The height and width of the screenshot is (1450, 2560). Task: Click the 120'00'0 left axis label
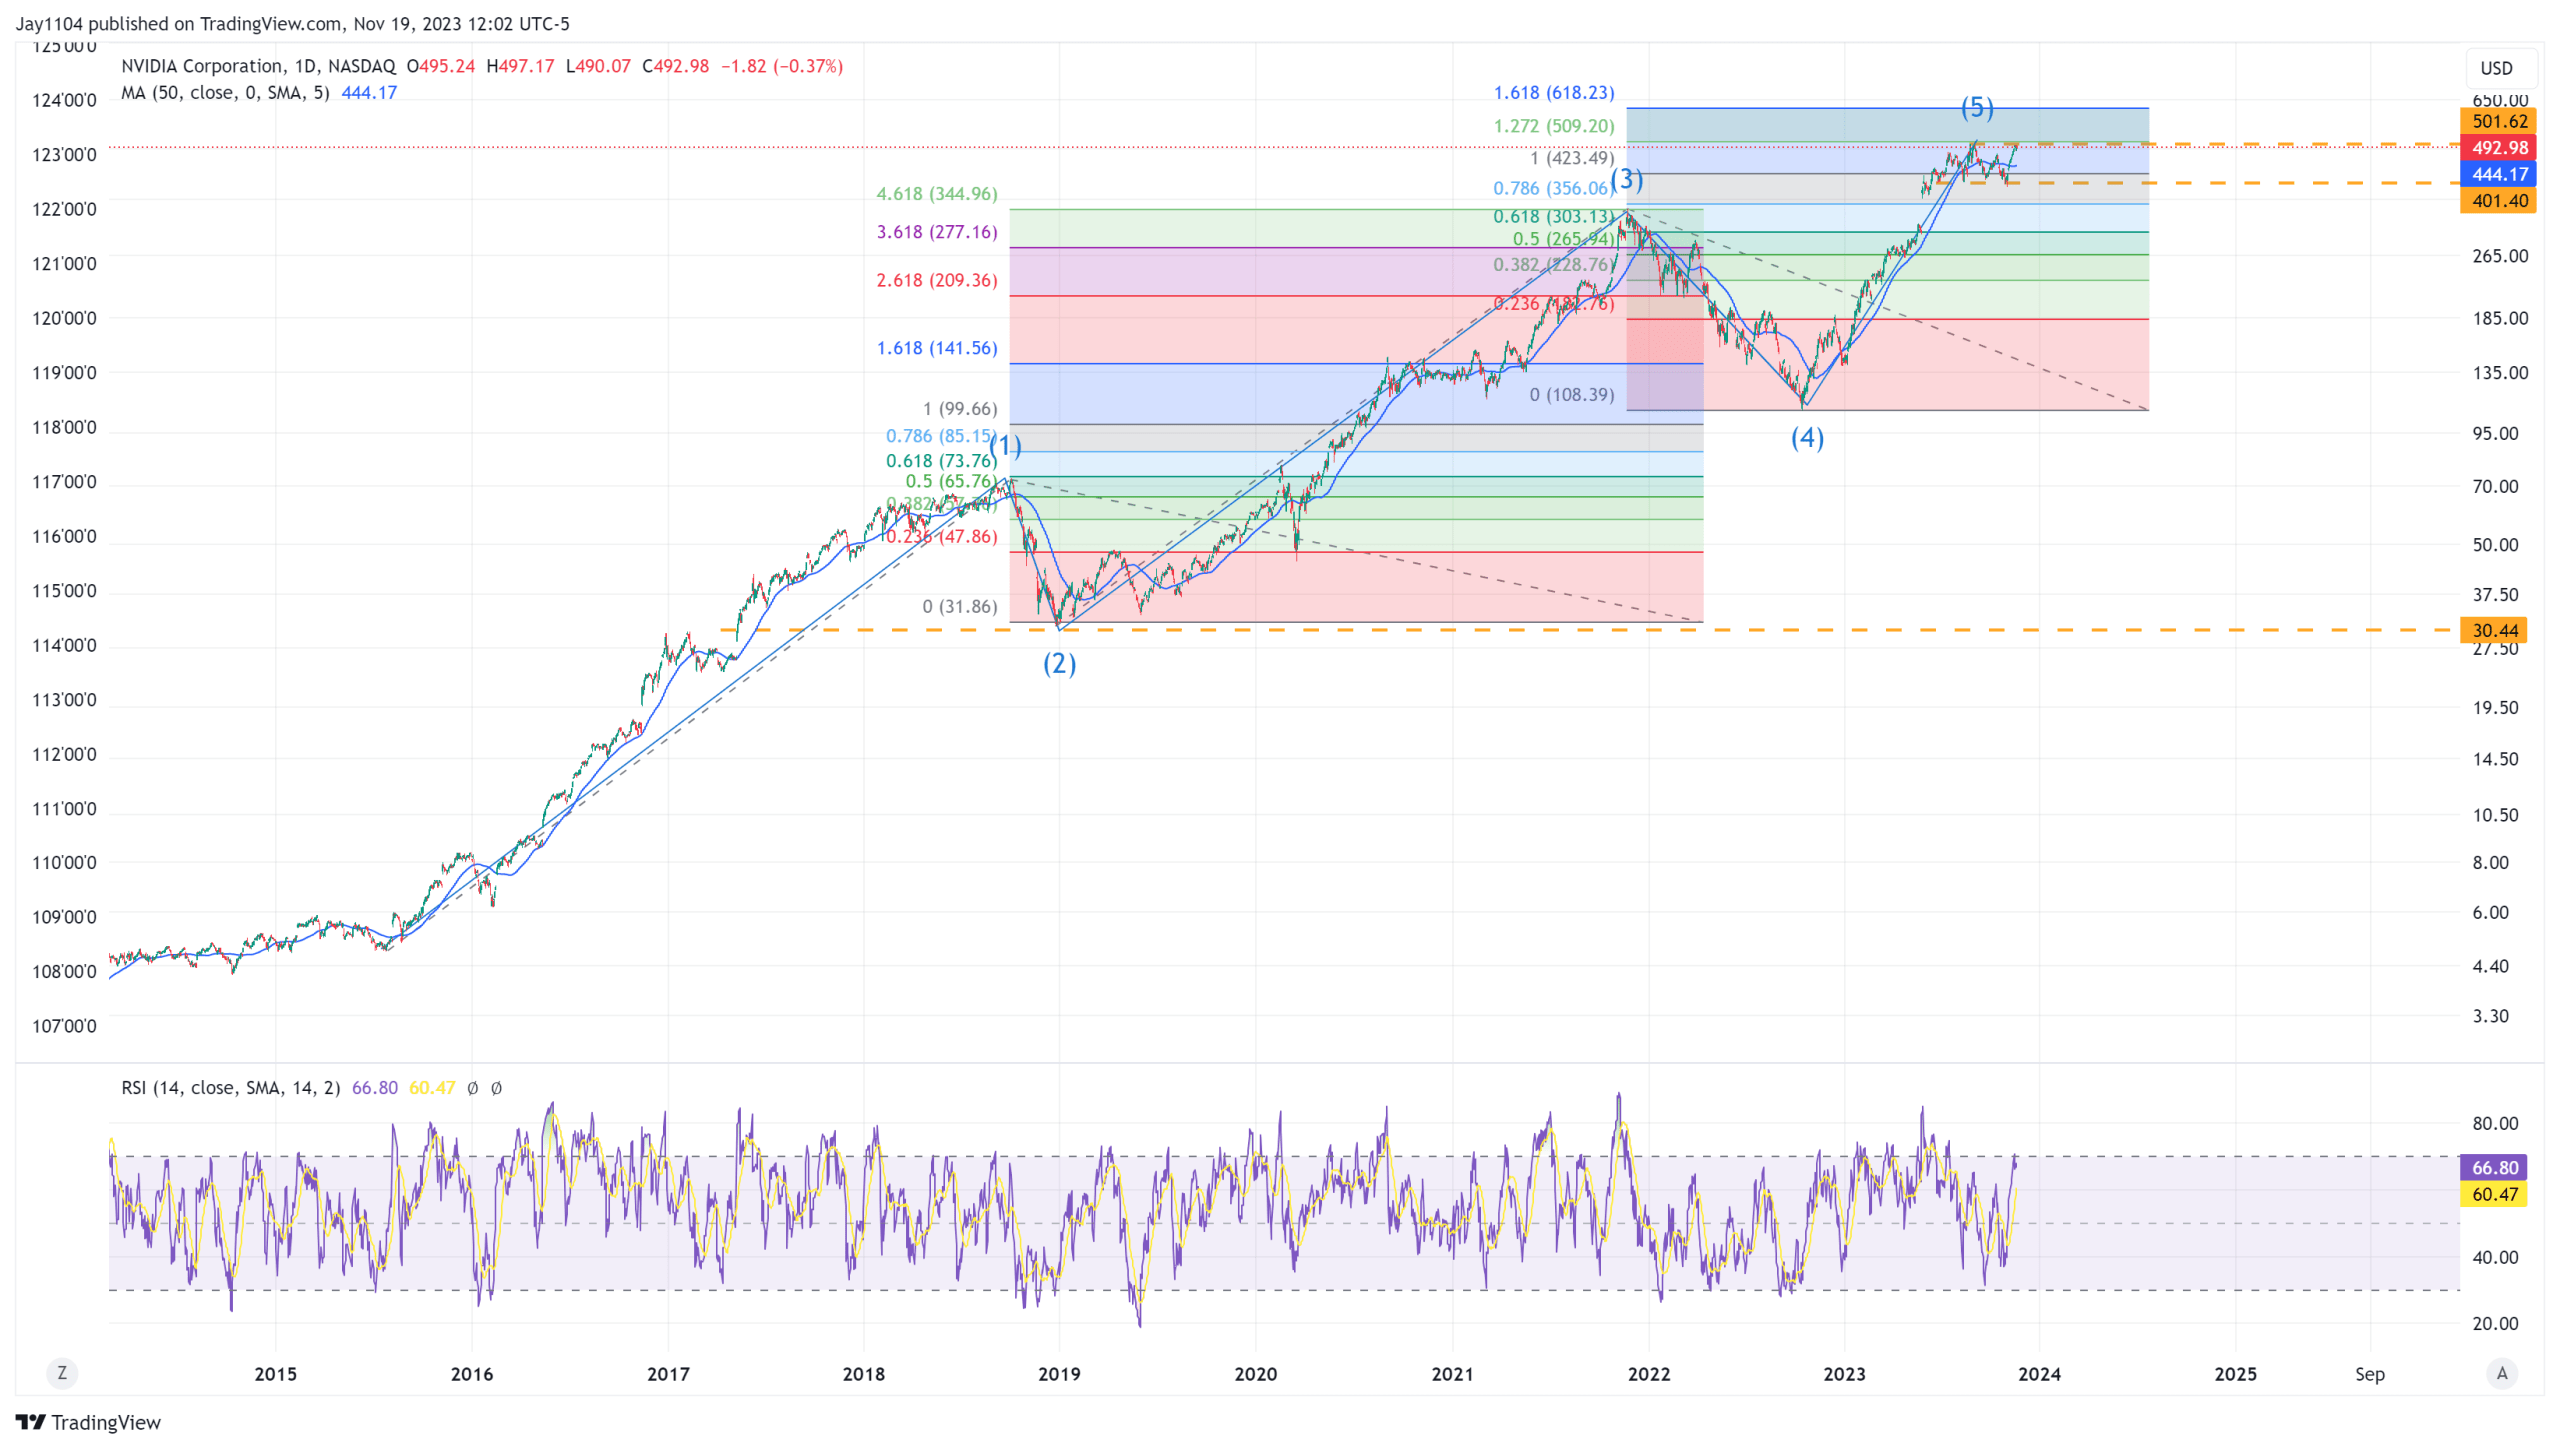click(x=64, y=318)
